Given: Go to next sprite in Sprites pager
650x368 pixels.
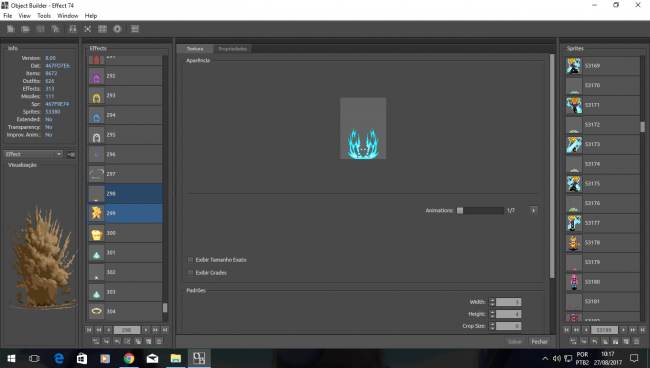Looking at the screenshot, I should (623, 330).
